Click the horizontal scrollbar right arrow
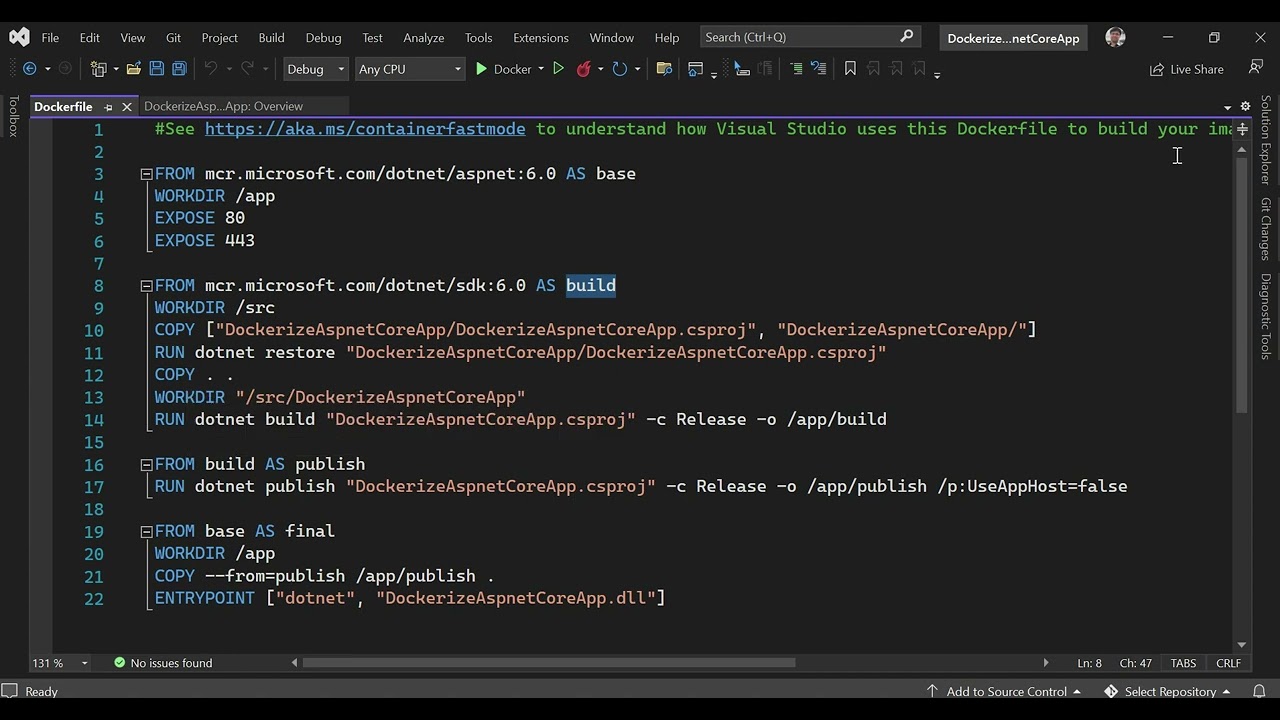 (x=1046, y=662)
